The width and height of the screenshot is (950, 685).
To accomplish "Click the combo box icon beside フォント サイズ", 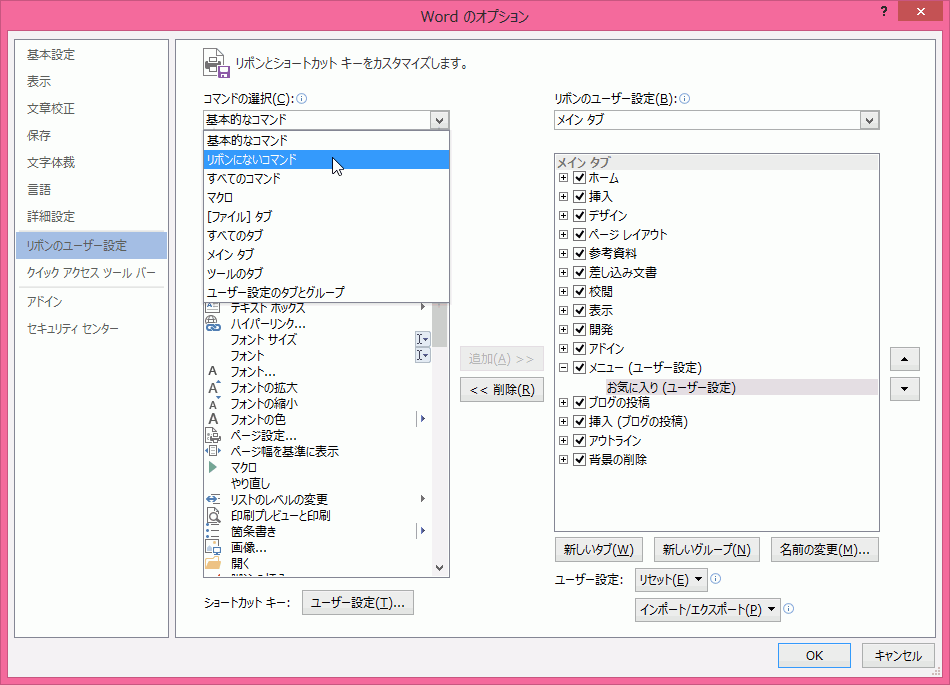I will click(x=423, y=339).
